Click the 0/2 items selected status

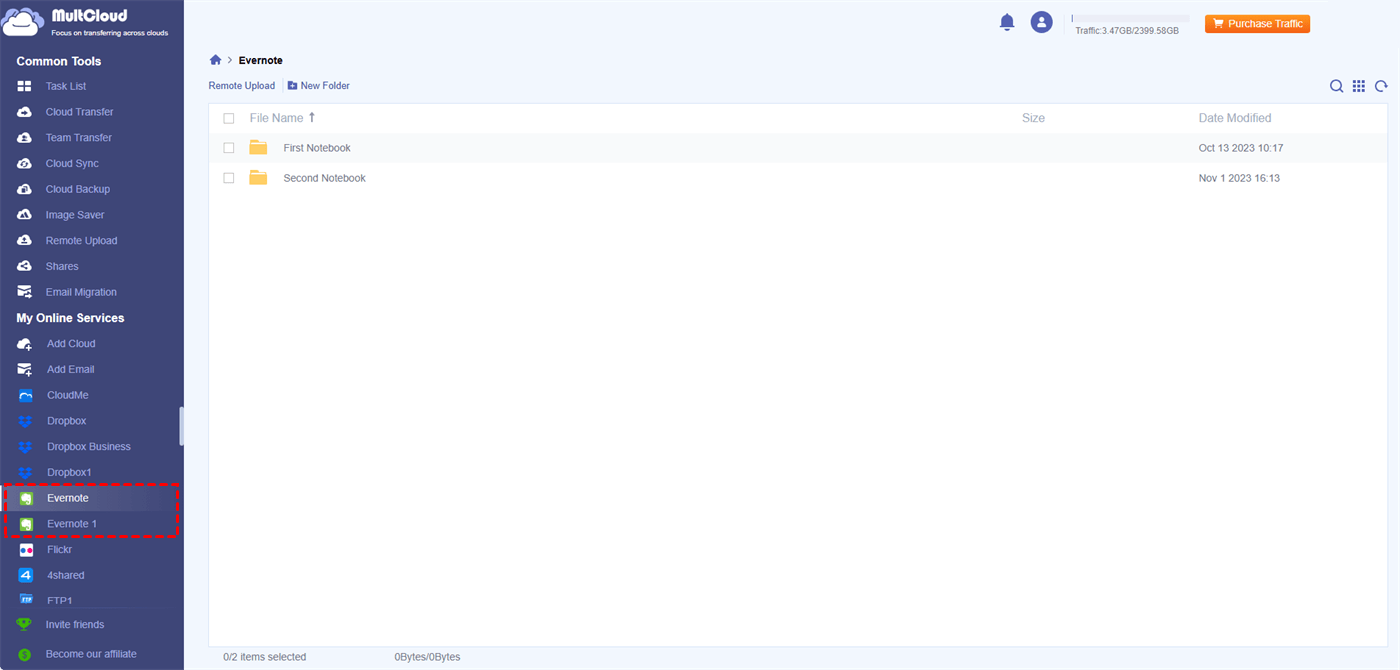[265, 657]
